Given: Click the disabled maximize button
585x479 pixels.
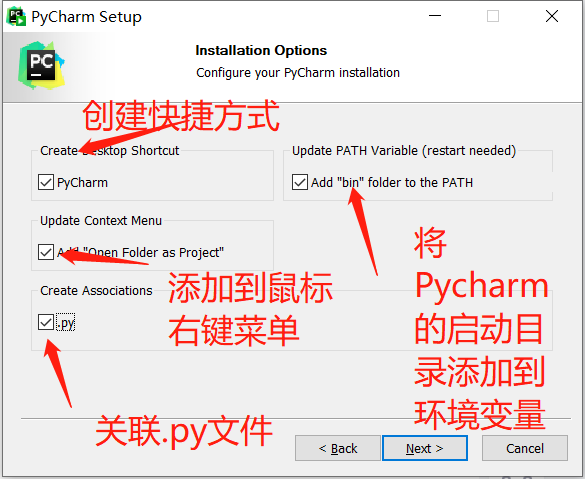Looking at the screenshot, I should point(493,16).
